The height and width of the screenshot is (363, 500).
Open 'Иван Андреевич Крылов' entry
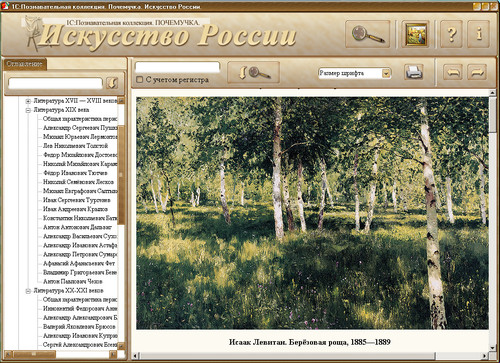coord(75,209)
